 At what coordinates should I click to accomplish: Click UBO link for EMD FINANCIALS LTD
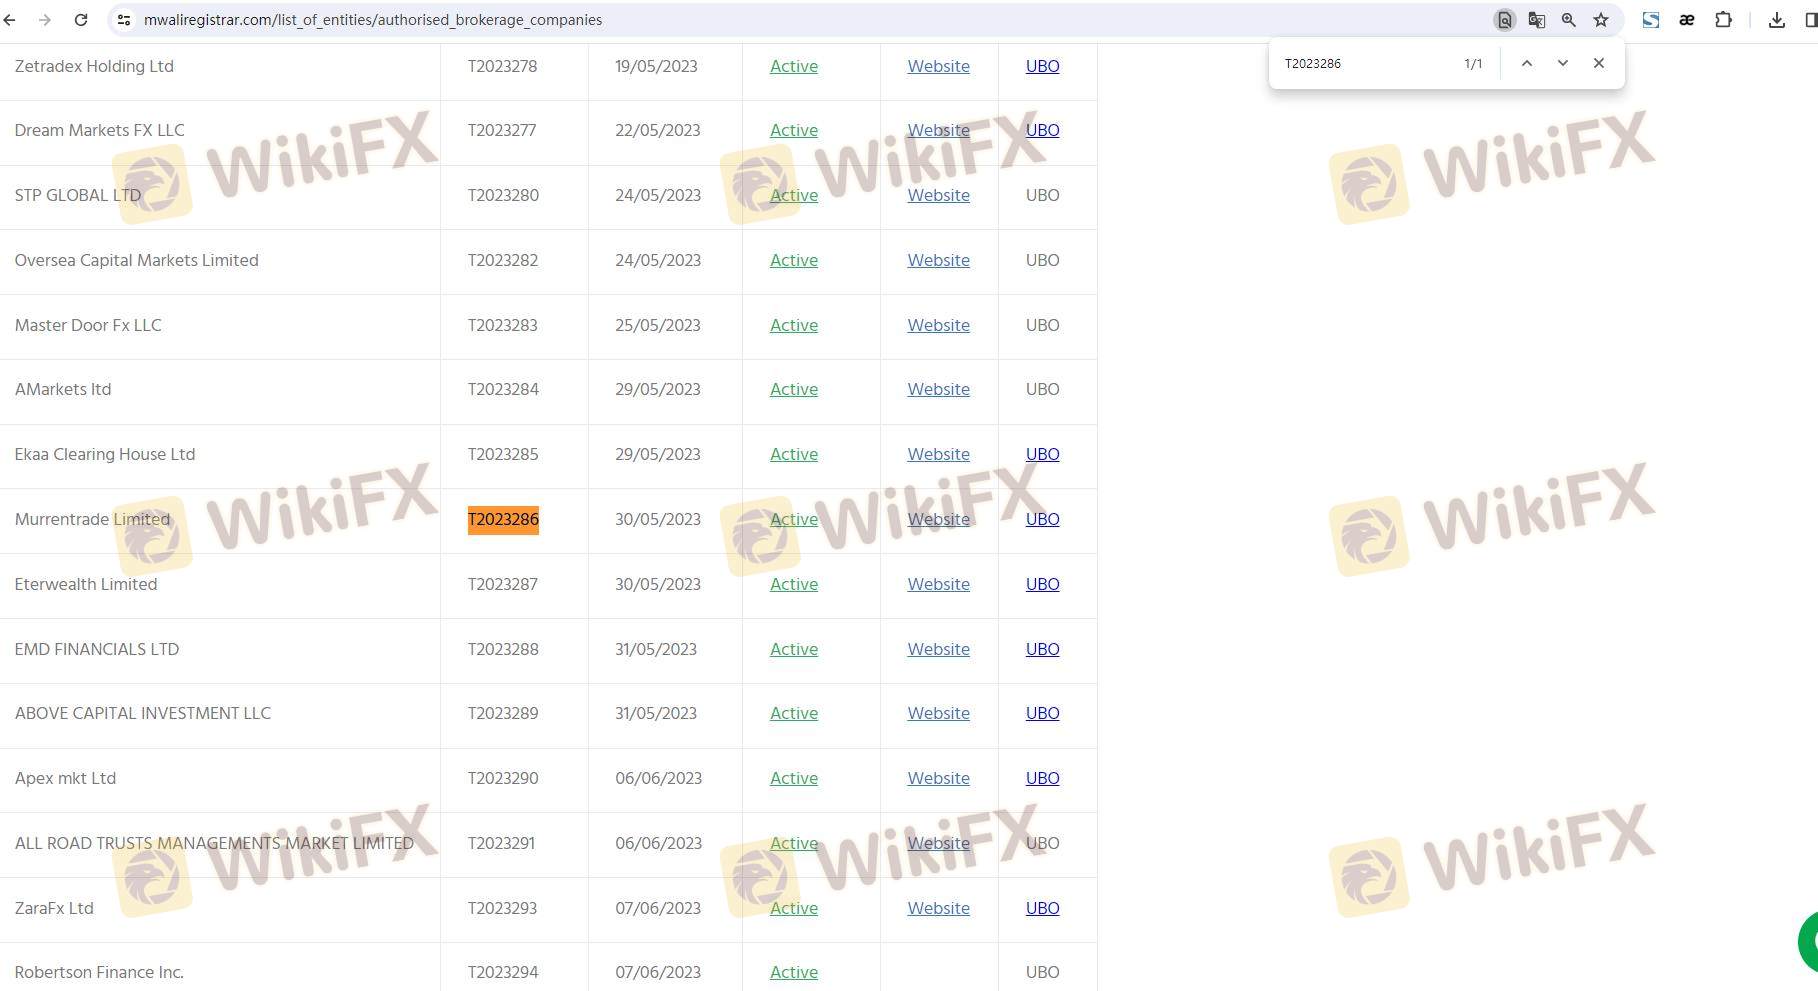(1042, 649)
